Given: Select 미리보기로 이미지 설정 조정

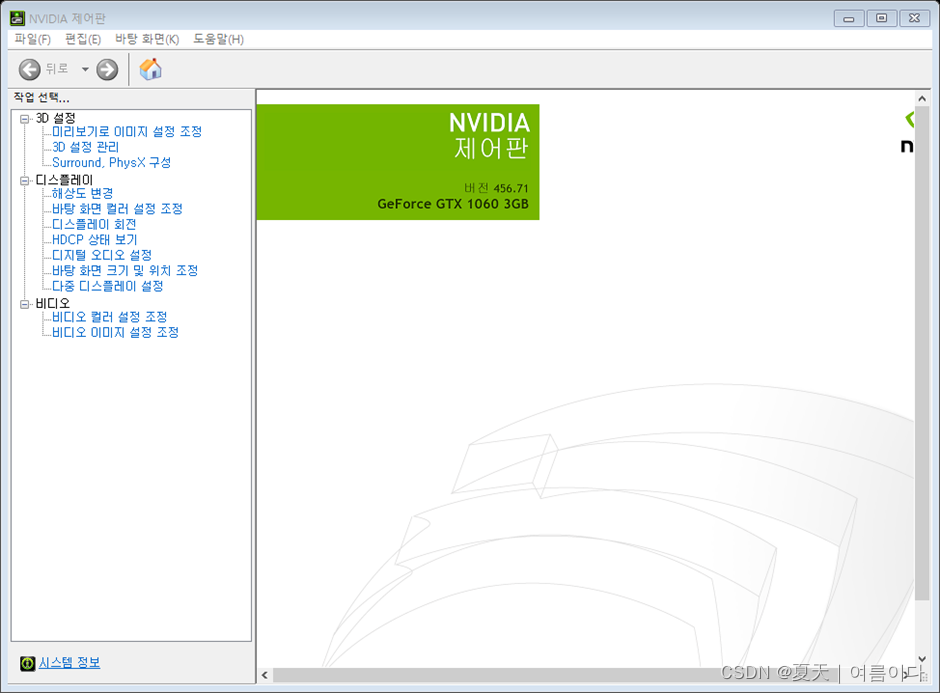Looking at the screenshot, I should (x=127, y=131).
